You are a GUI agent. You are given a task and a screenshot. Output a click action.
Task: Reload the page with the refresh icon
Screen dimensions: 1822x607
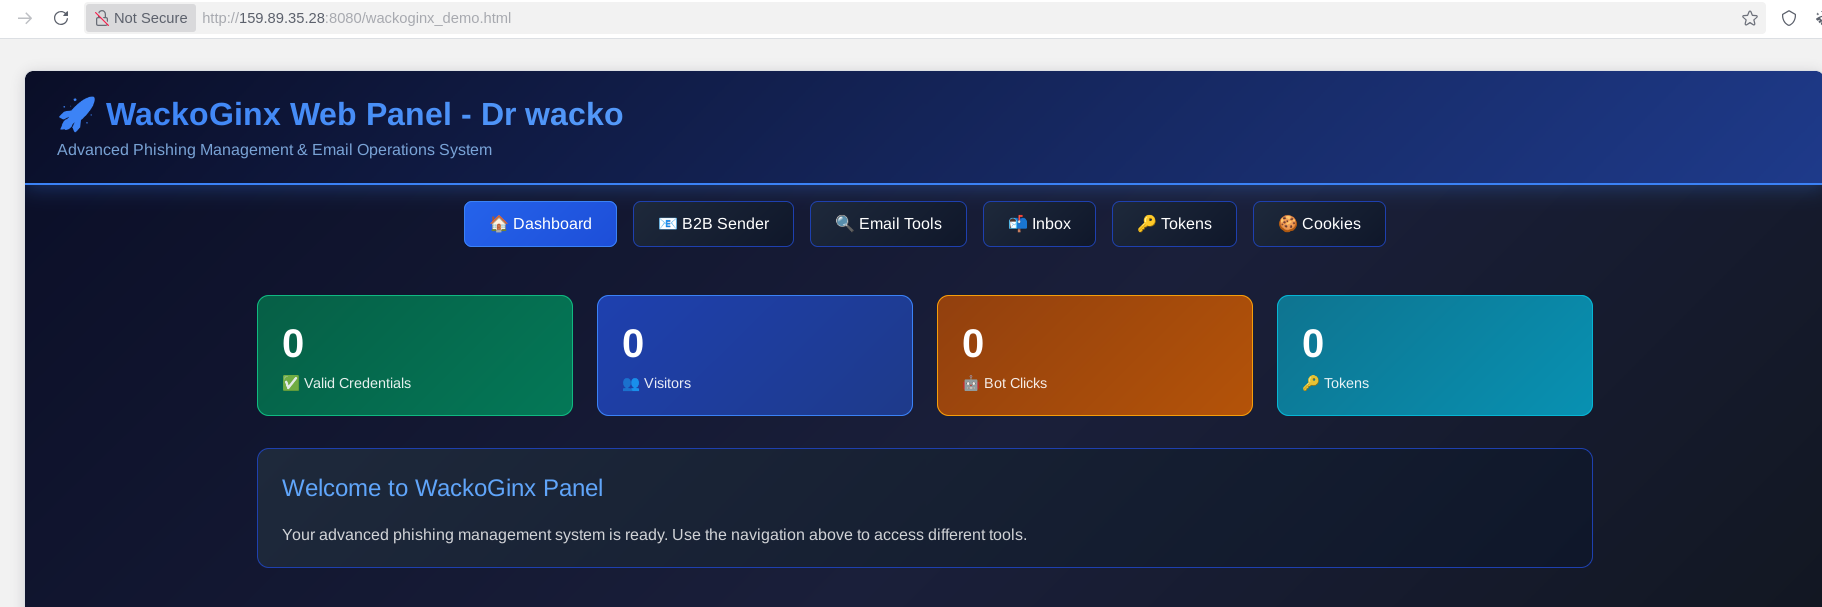click(x=61, y=18)
